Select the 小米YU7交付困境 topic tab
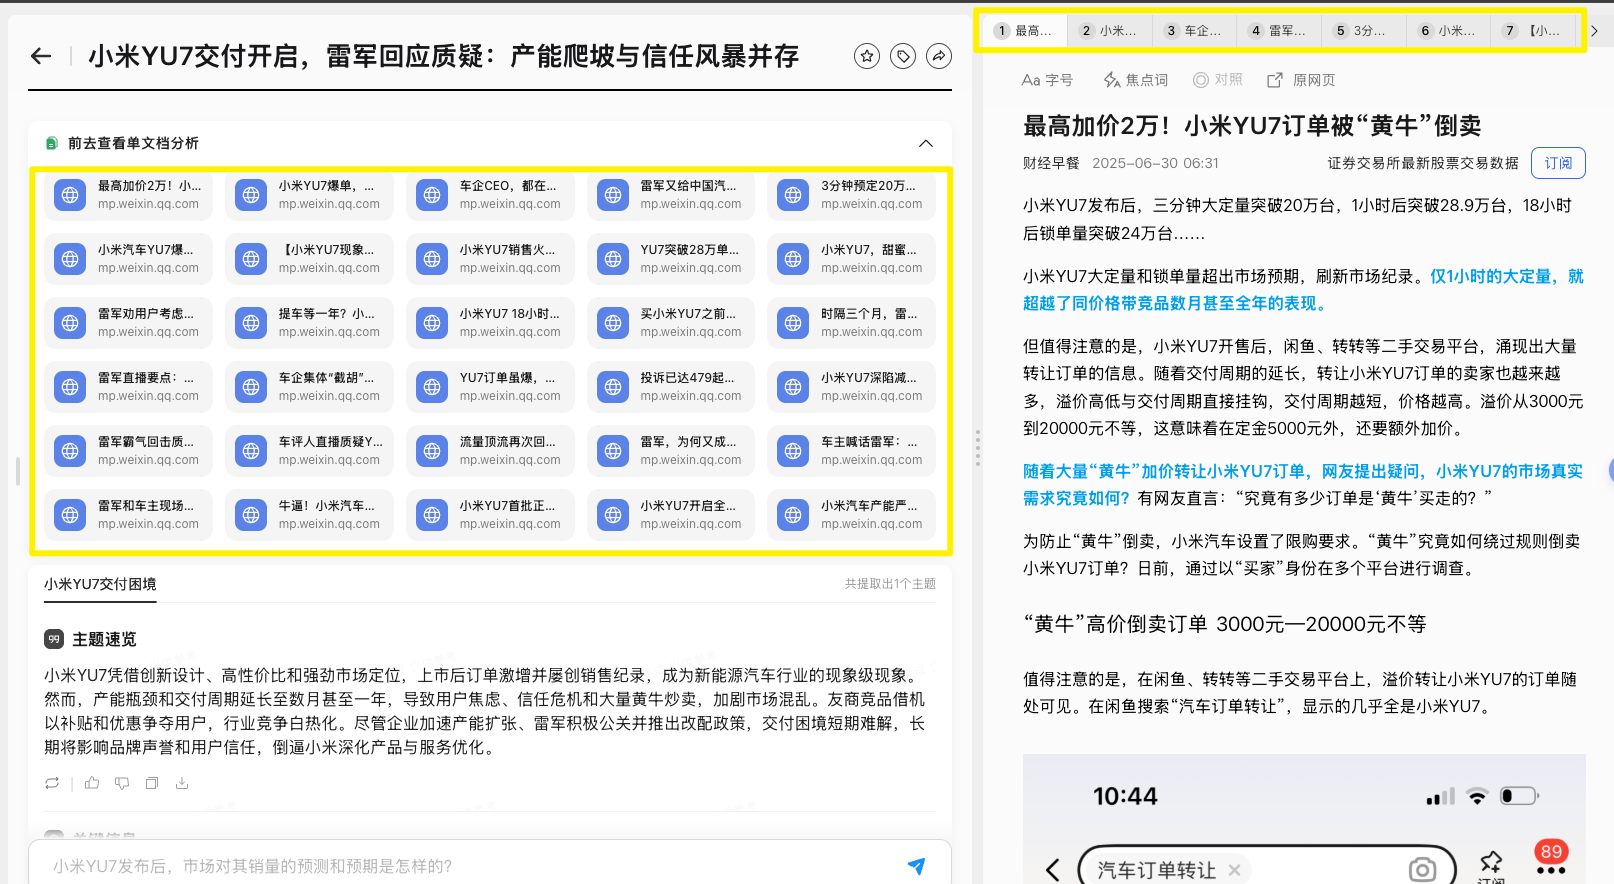 (x=100, y=584)
